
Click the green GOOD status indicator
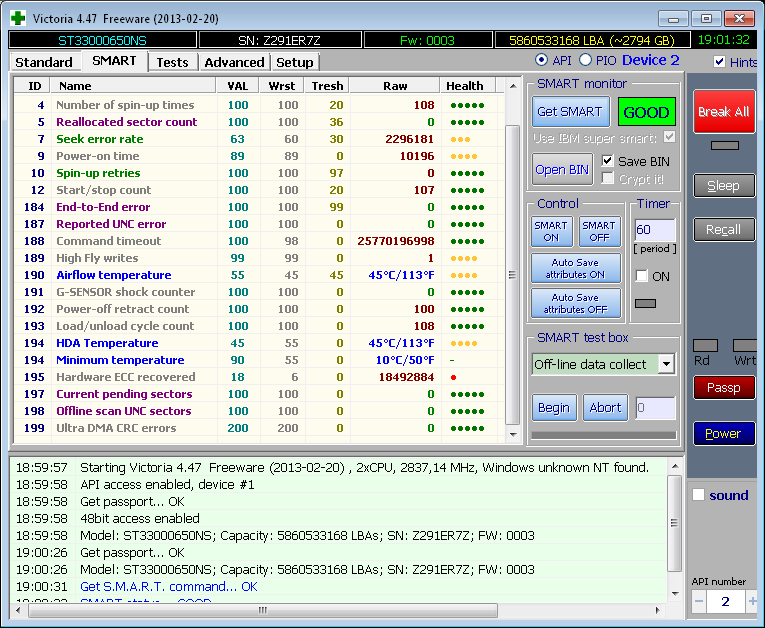tap(646, 112)
